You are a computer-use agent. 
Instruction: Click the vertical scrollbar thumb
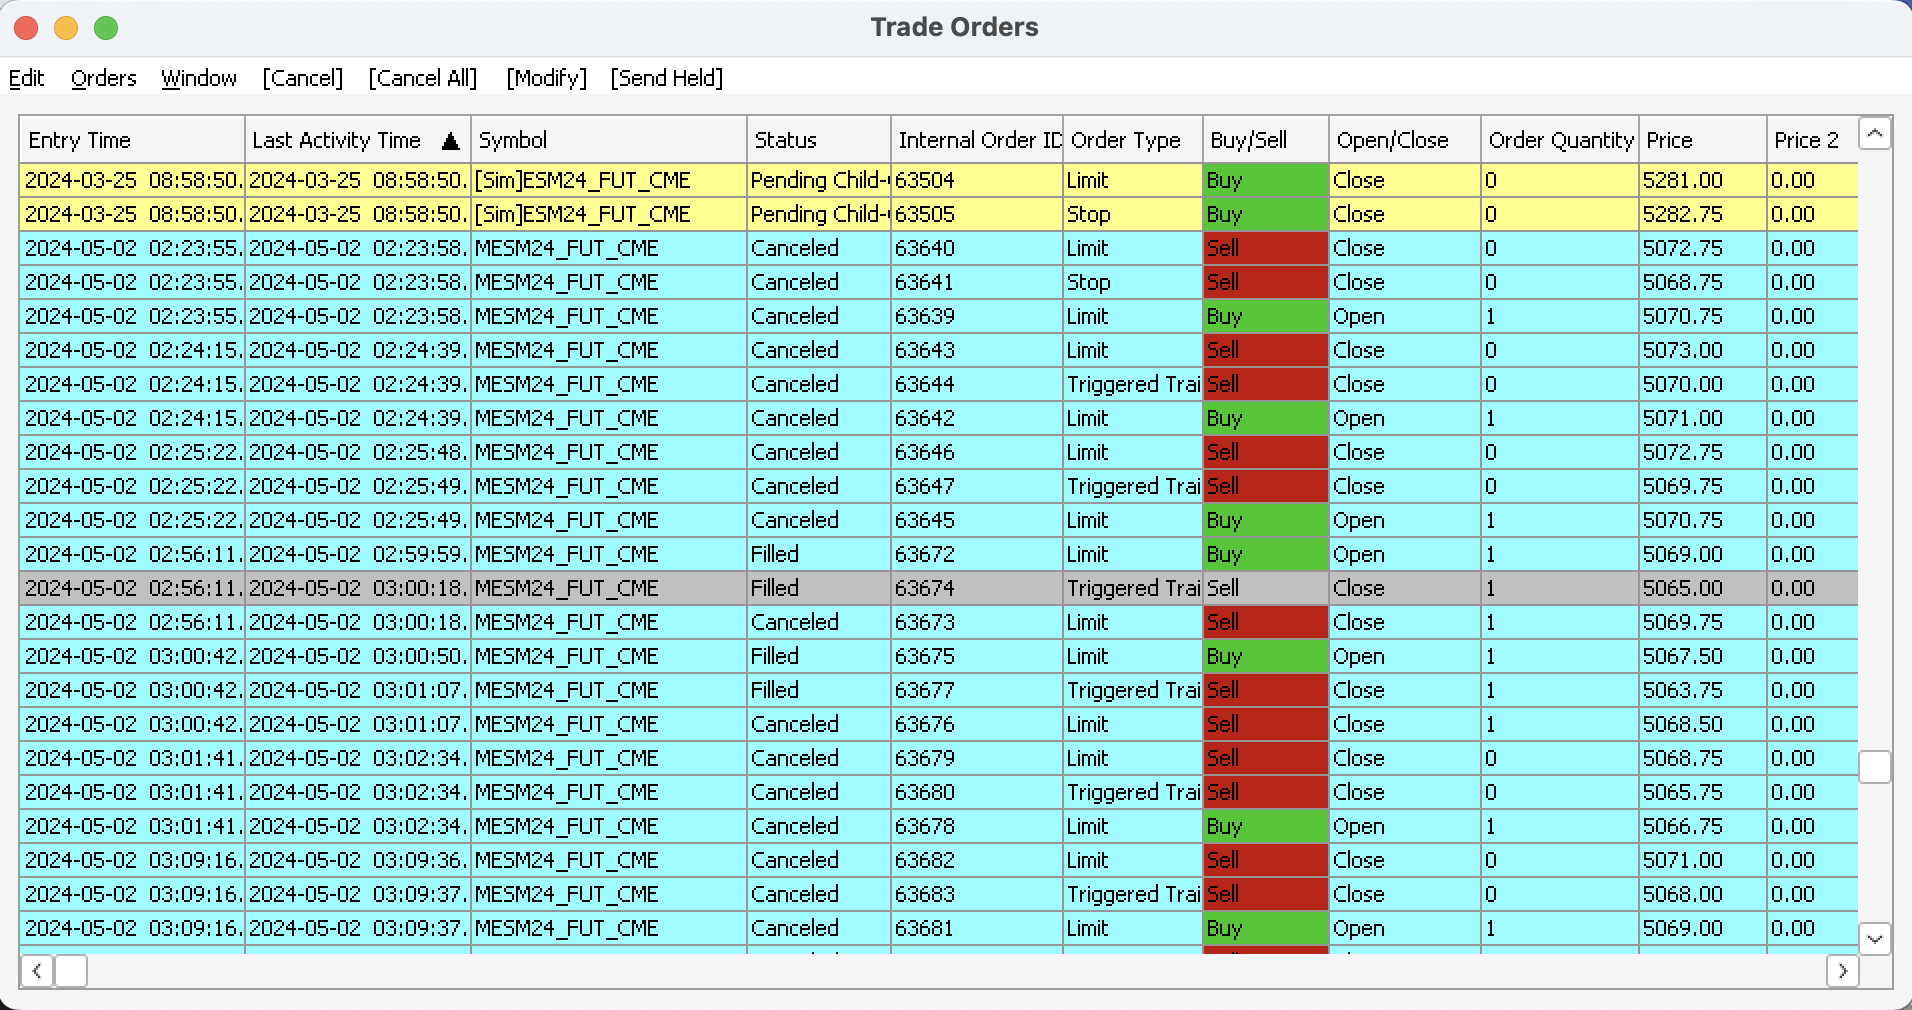click(x=1875, y=767)
